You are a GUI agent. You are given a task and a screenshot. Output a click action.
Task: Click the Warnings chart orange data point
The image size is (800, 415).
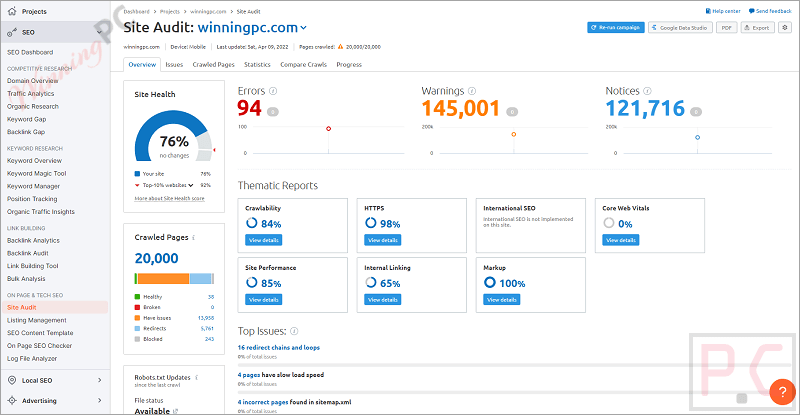click(514, 134)
